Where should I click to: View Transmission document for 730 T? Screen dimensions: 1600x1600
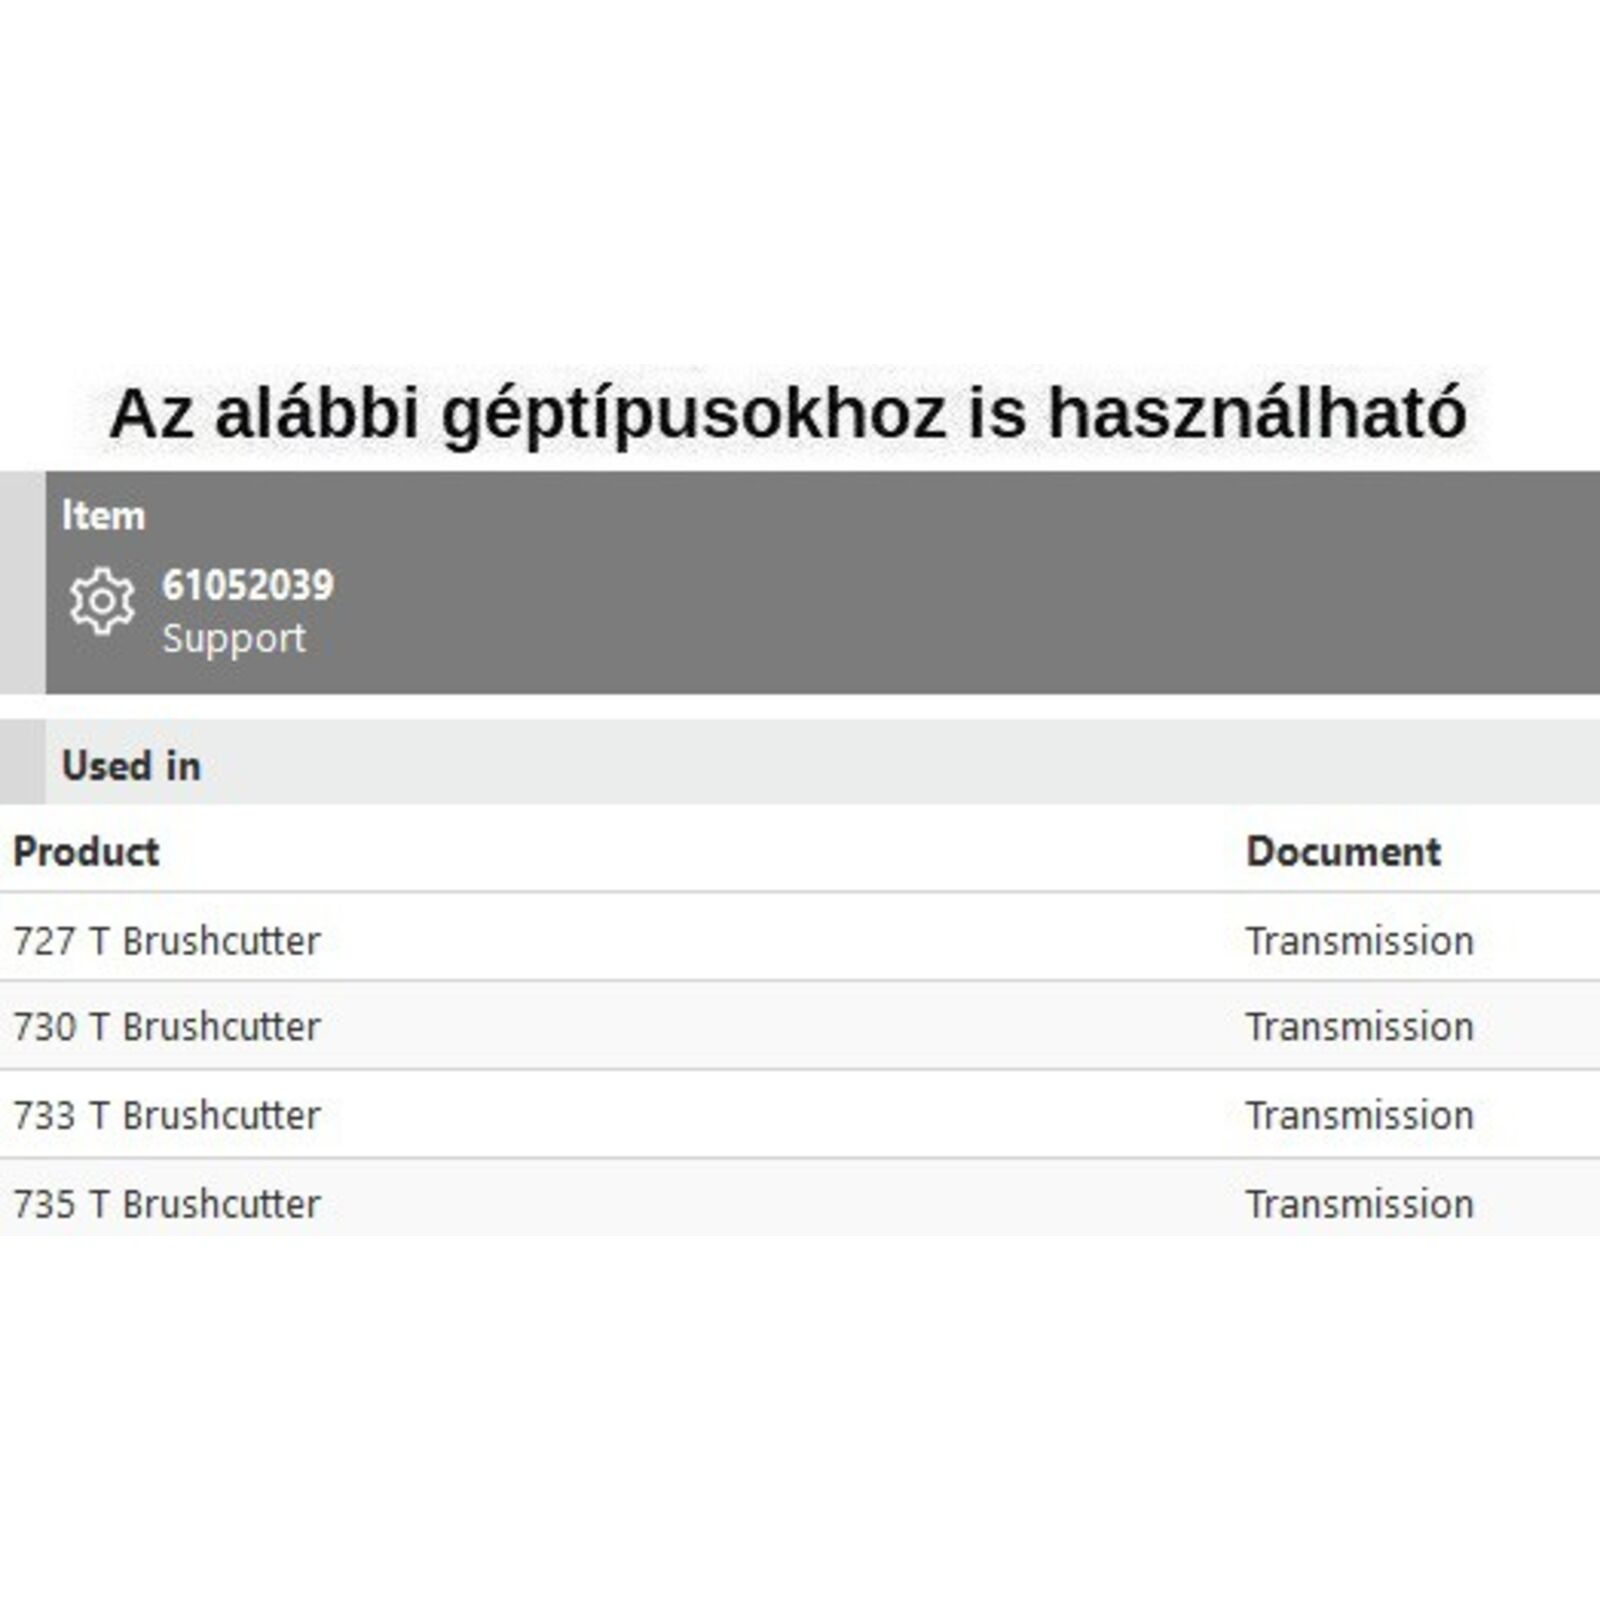(x=1359, y=1027)
